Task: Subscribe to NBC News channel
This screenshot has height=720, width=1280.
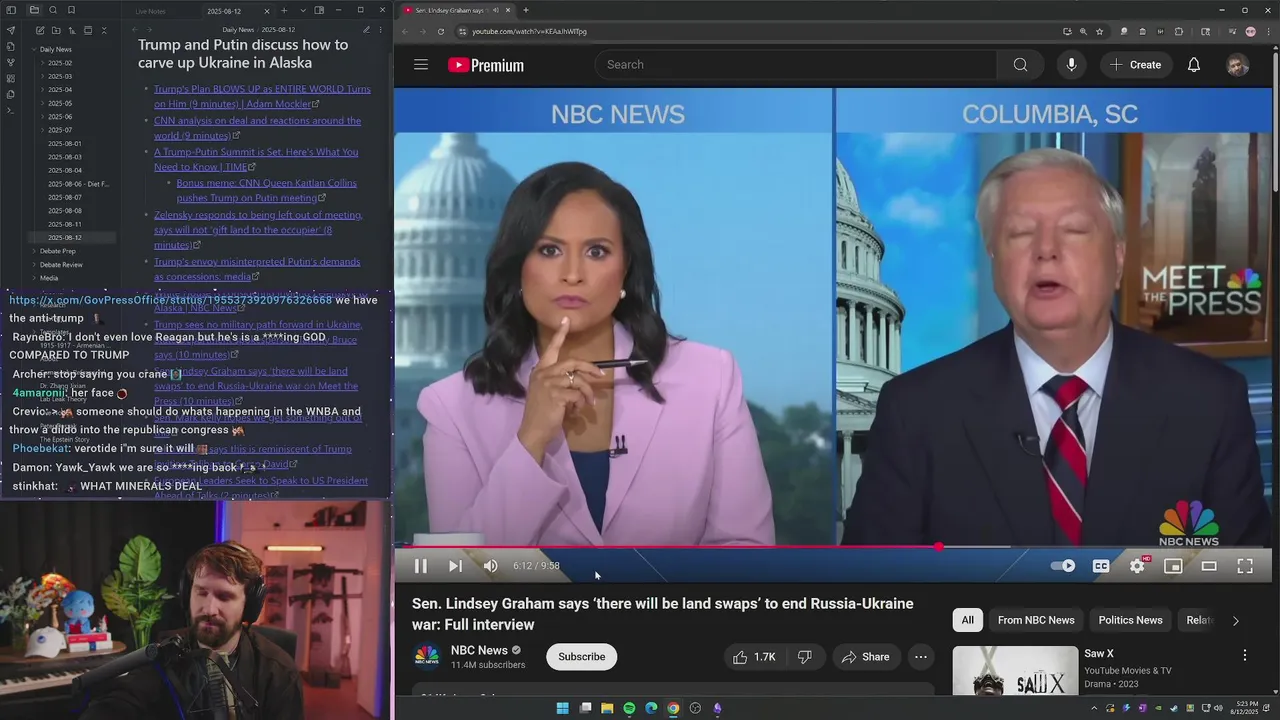Action: click(581, 657)
